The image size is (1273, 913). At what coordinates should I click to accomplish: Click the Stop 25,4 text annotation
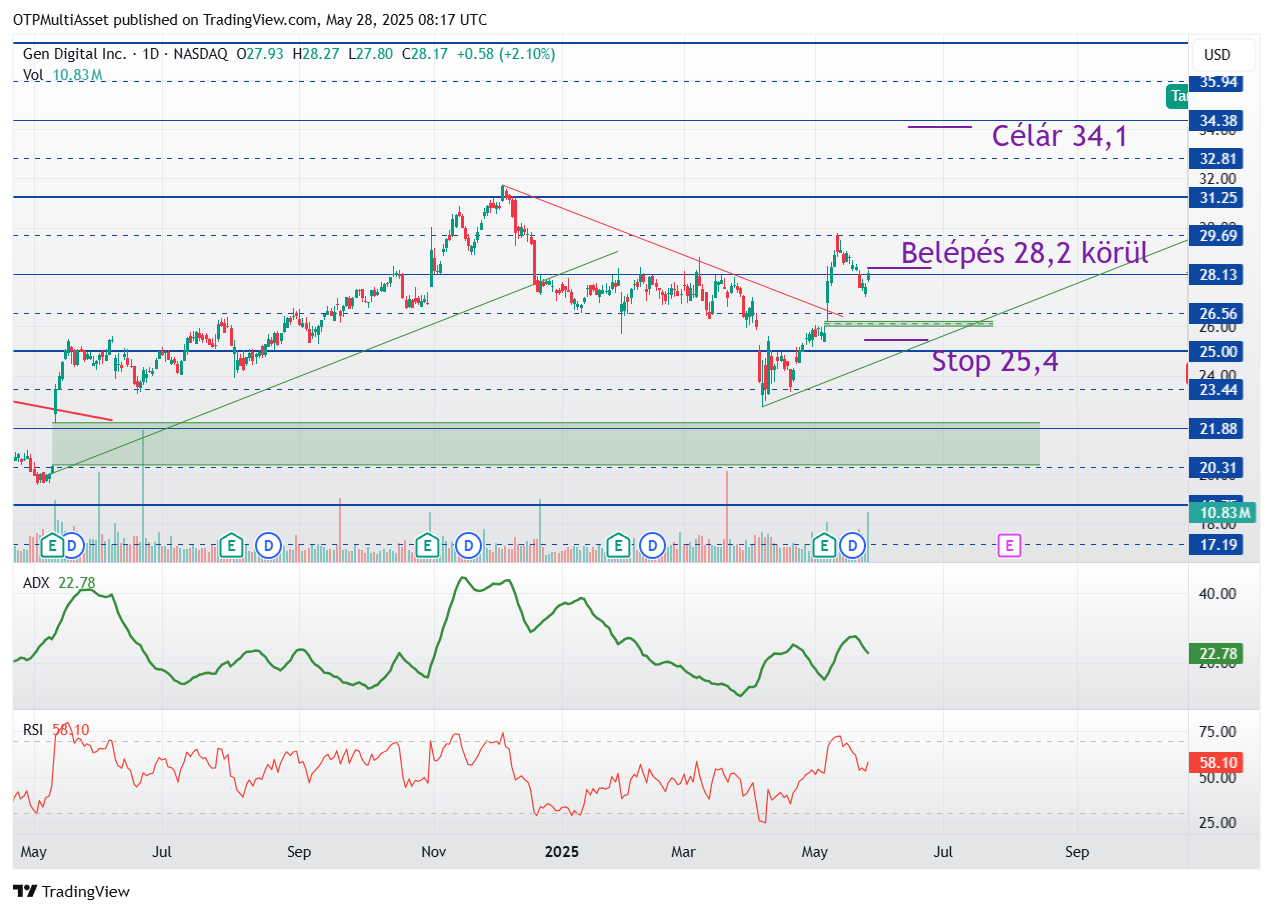coord(995,361)
